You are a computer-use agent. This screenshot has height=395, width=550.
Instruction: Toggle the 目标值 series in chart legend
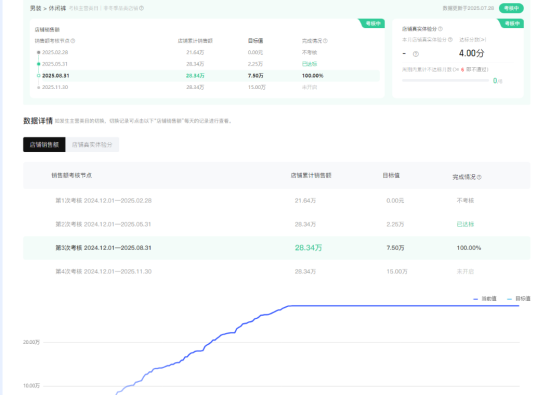pos(518,299)
